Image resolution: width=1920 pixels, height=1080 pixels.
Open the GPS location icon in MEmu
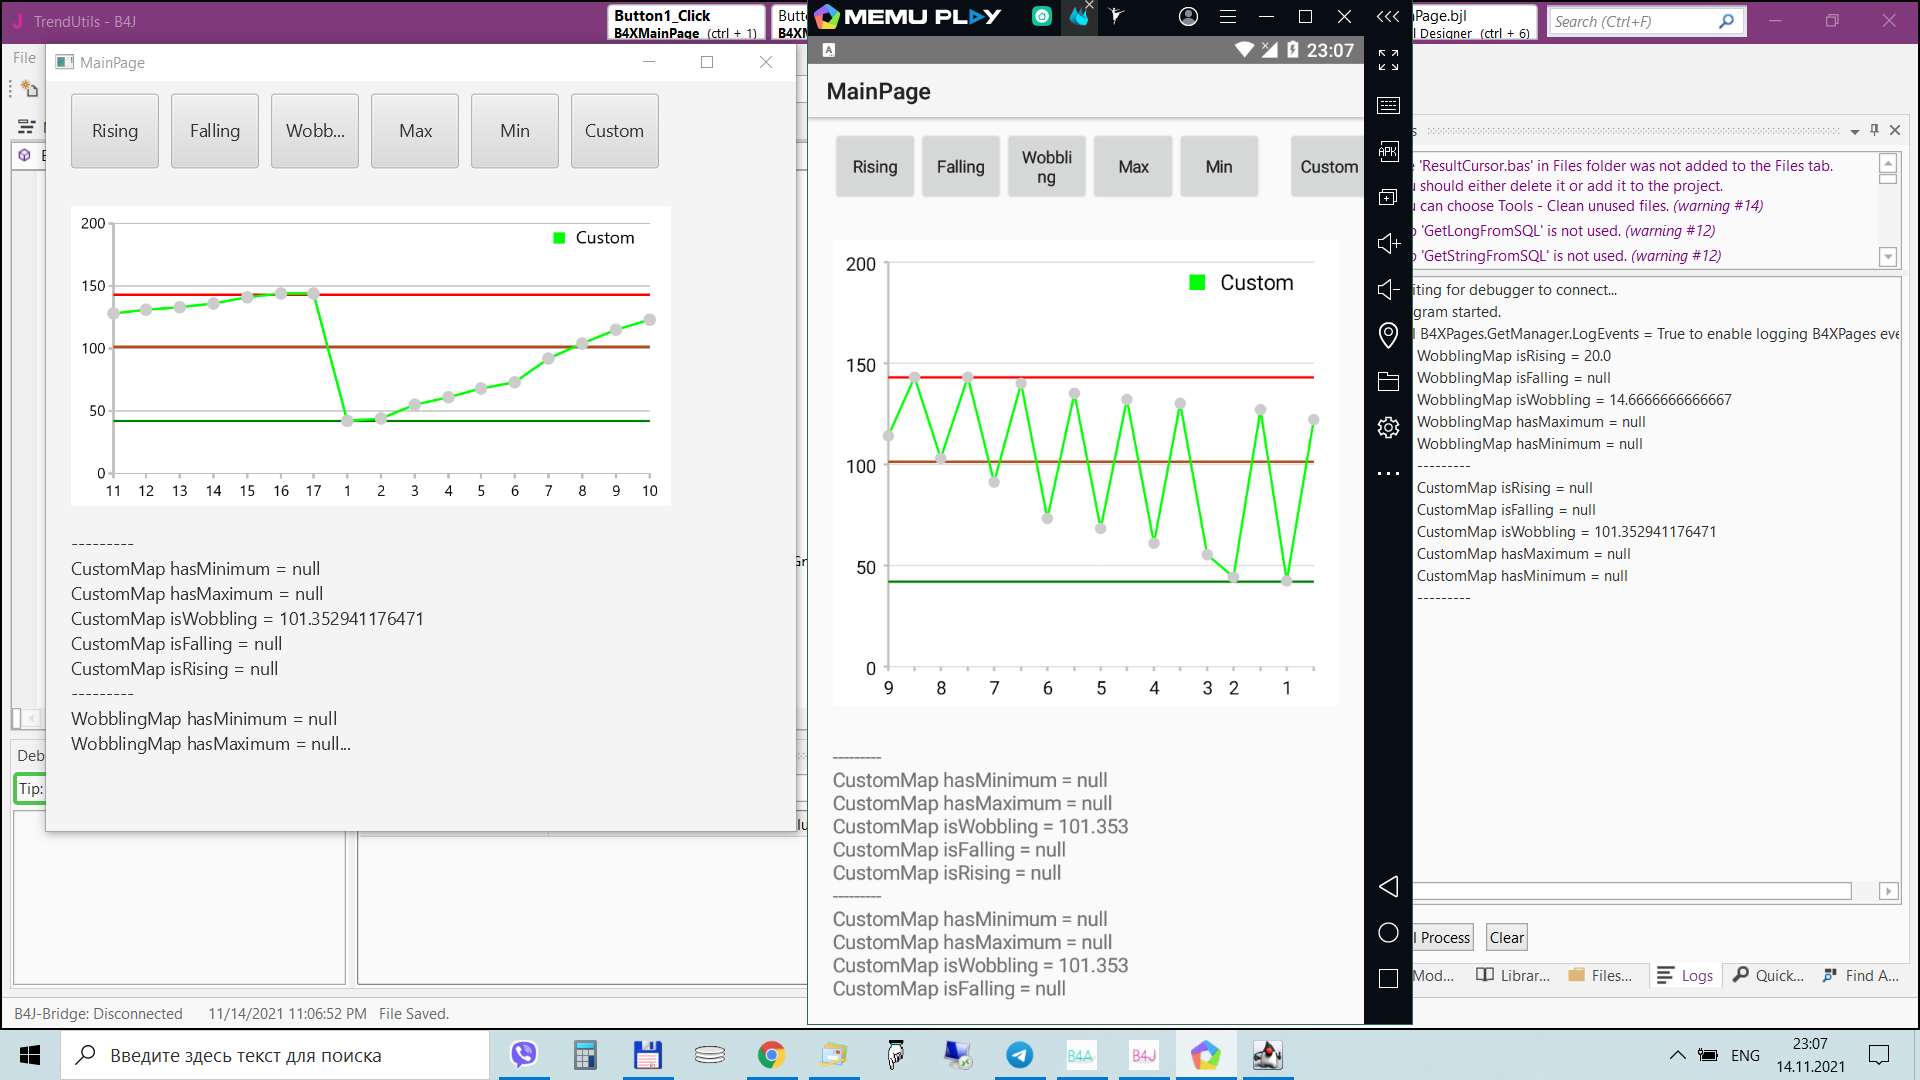1388,335
